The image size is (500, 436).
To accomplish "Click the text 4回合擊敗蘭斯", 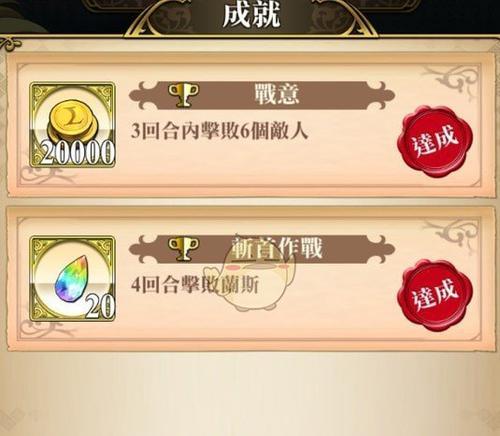I will (x=195, y=285).
